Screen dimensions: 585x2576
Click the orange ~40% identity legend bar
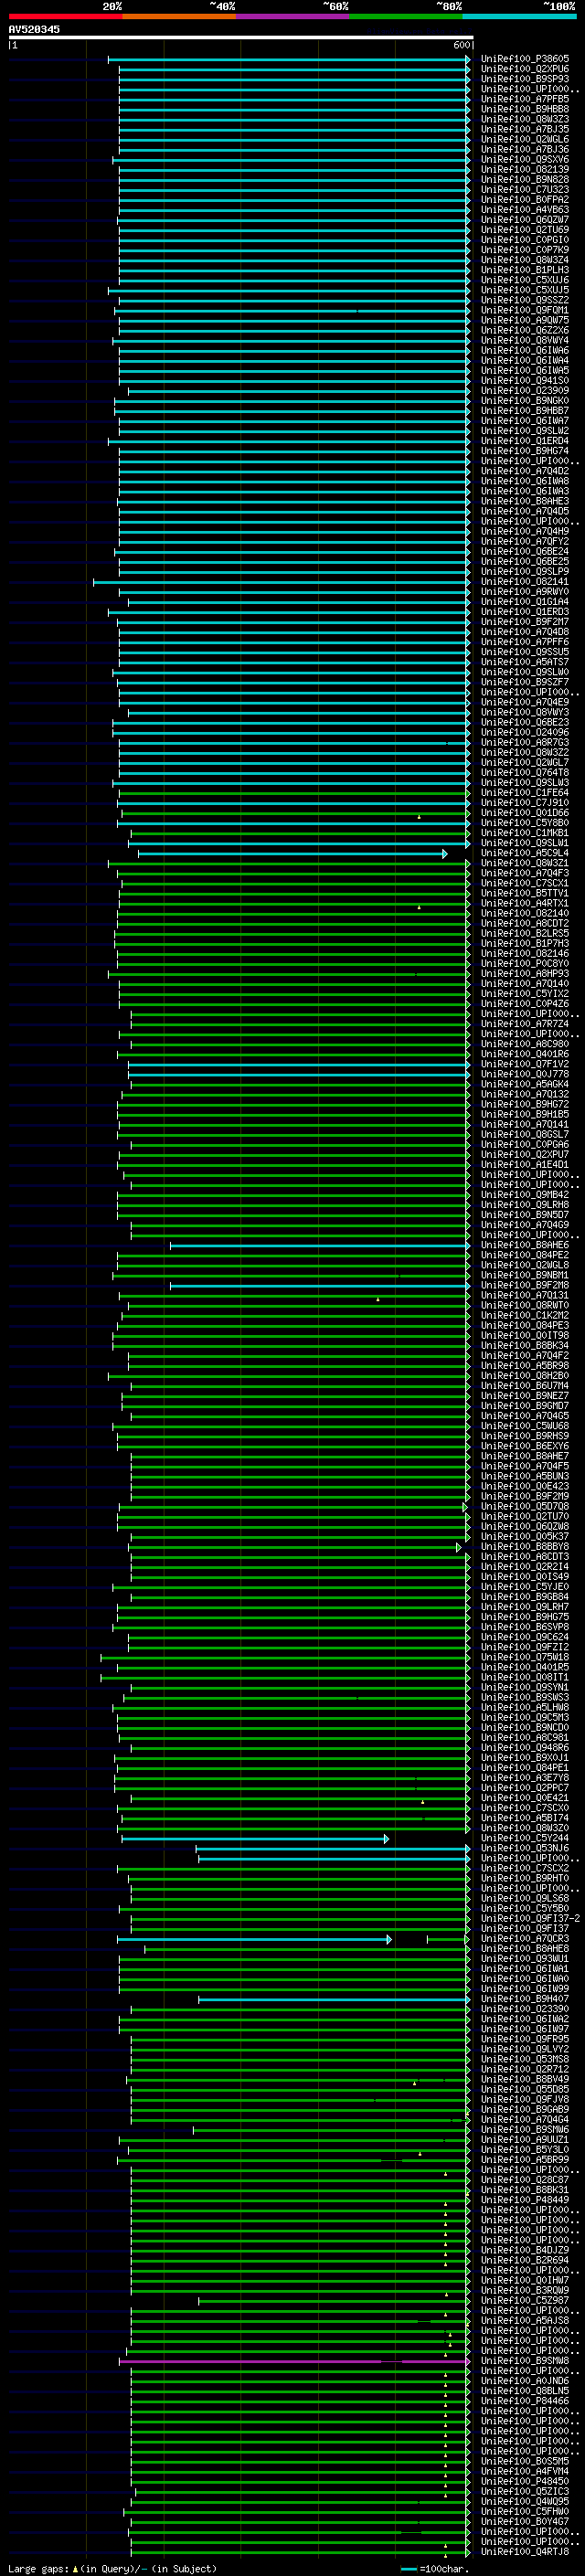coord(179,16)
